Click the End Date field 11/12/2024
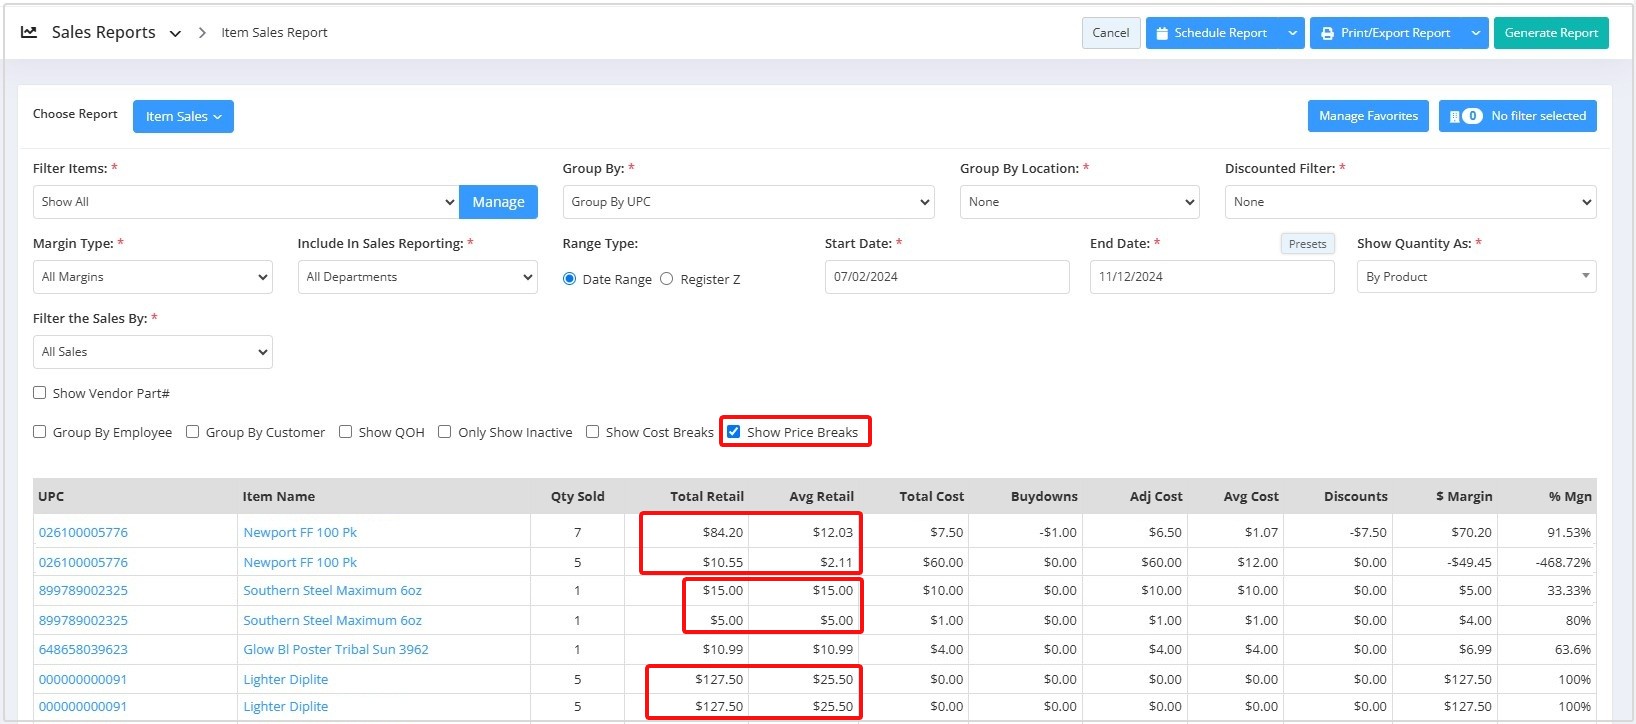The image size is (1636, 724). (x=1211, y=277)
